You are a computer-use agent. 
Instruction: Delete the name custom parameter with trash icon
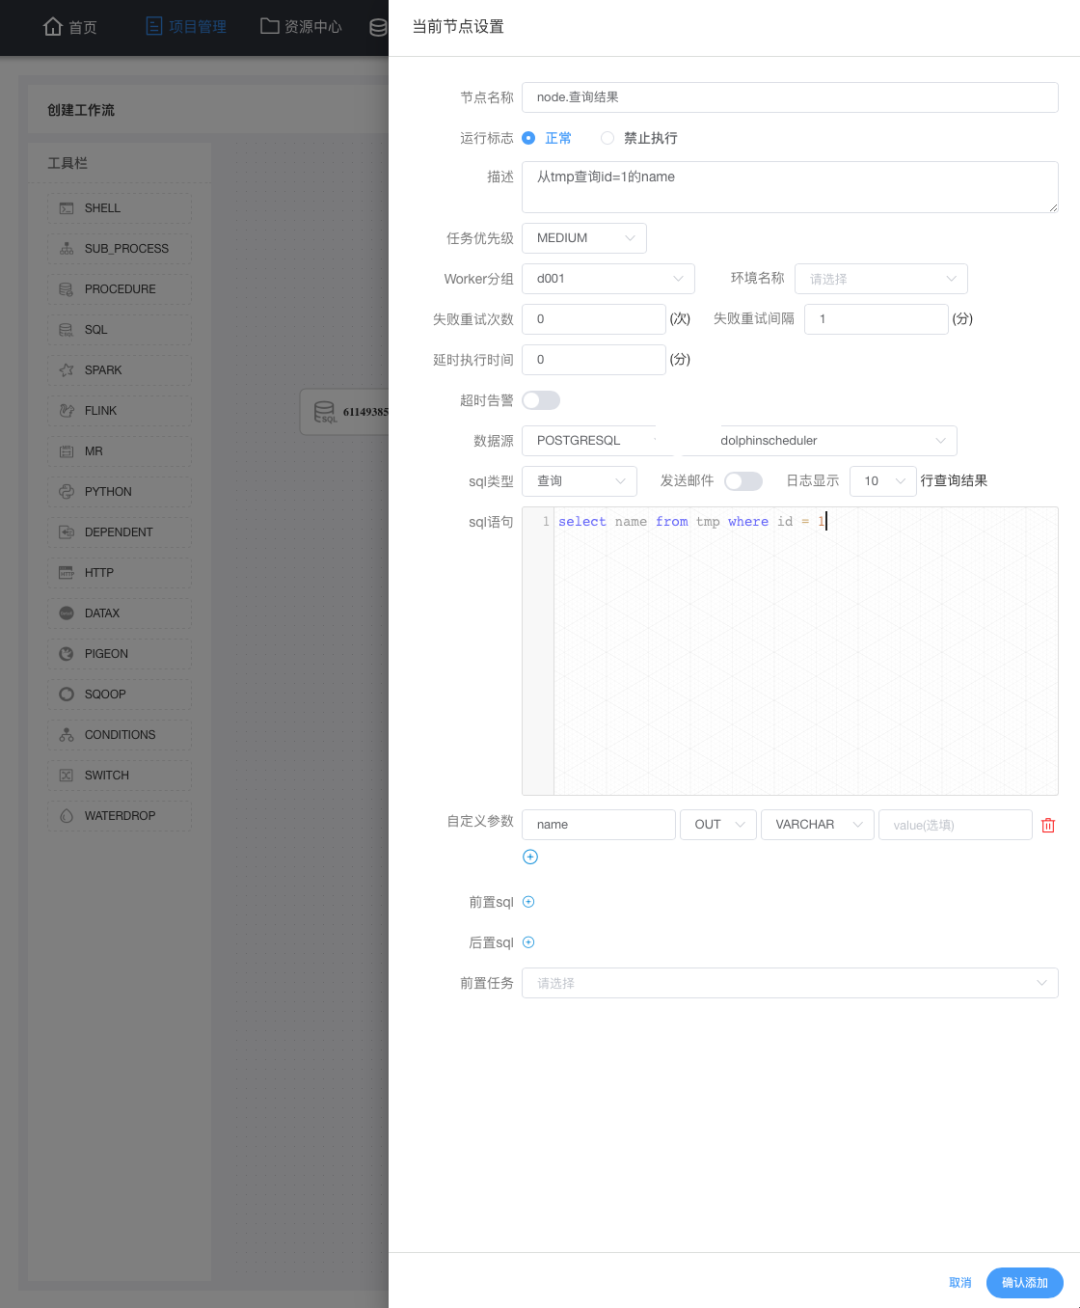click(x=1048, y=825)
